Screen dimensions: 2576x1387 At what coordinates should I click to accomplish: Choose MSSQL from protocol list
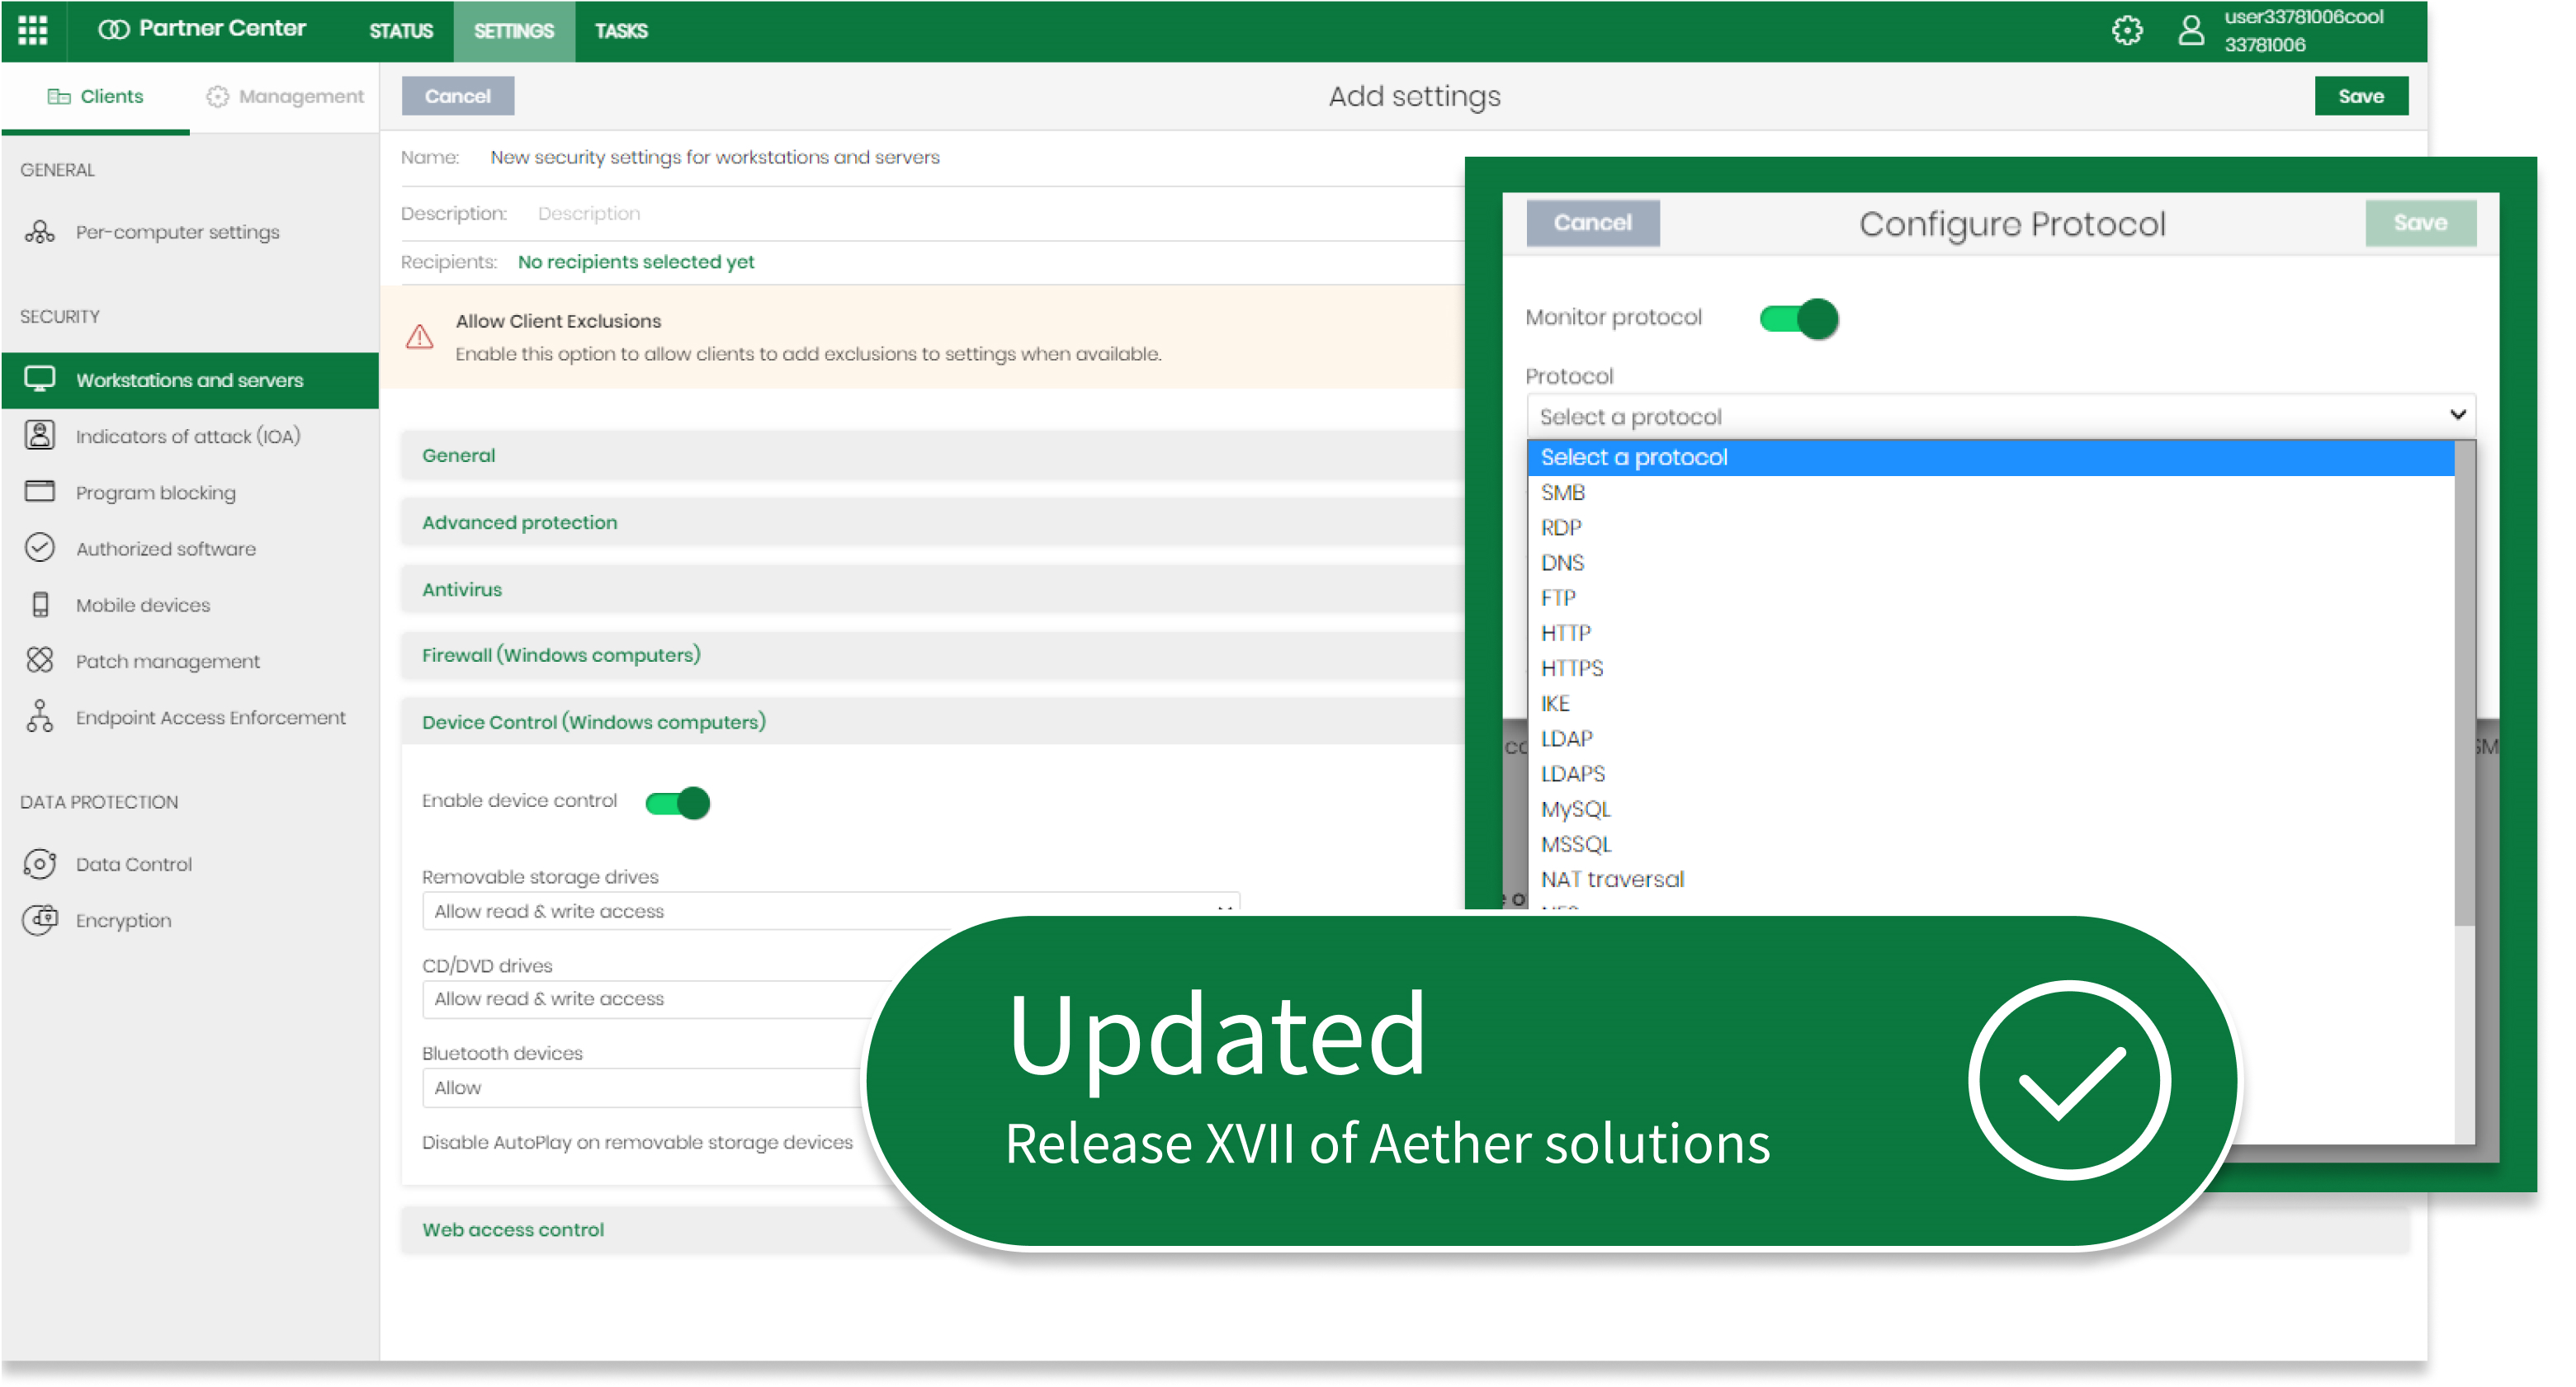pos(1990,844)
